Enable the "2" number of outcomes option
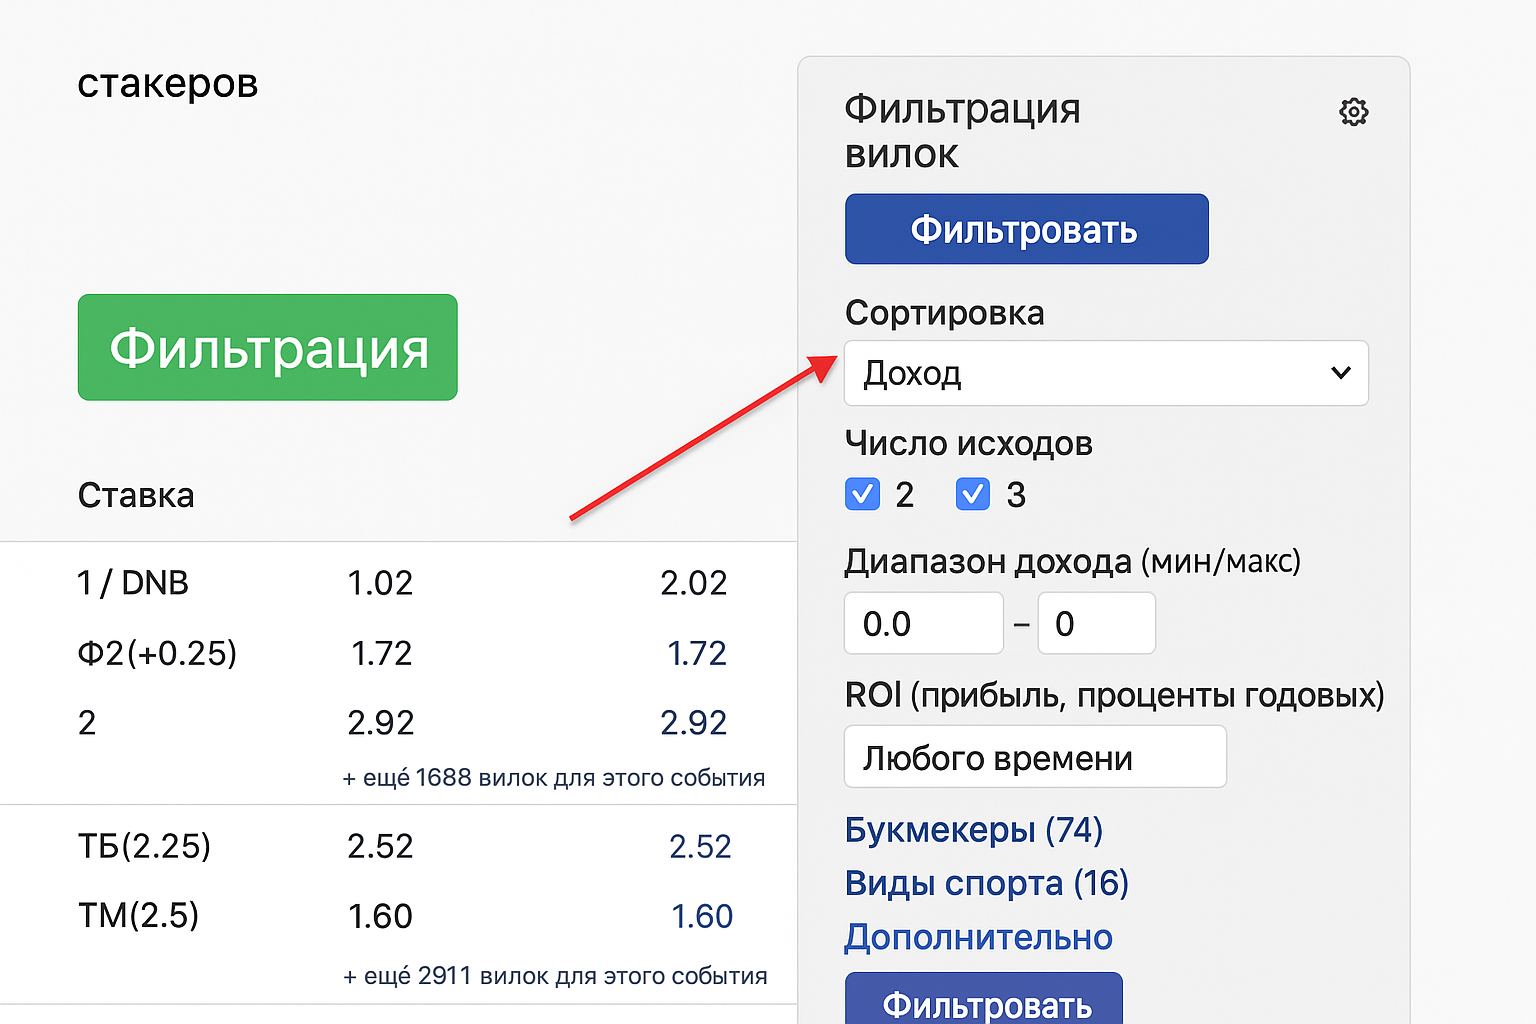Image resolution: width=1536 pixels, height=1024 pixels. 862,494
